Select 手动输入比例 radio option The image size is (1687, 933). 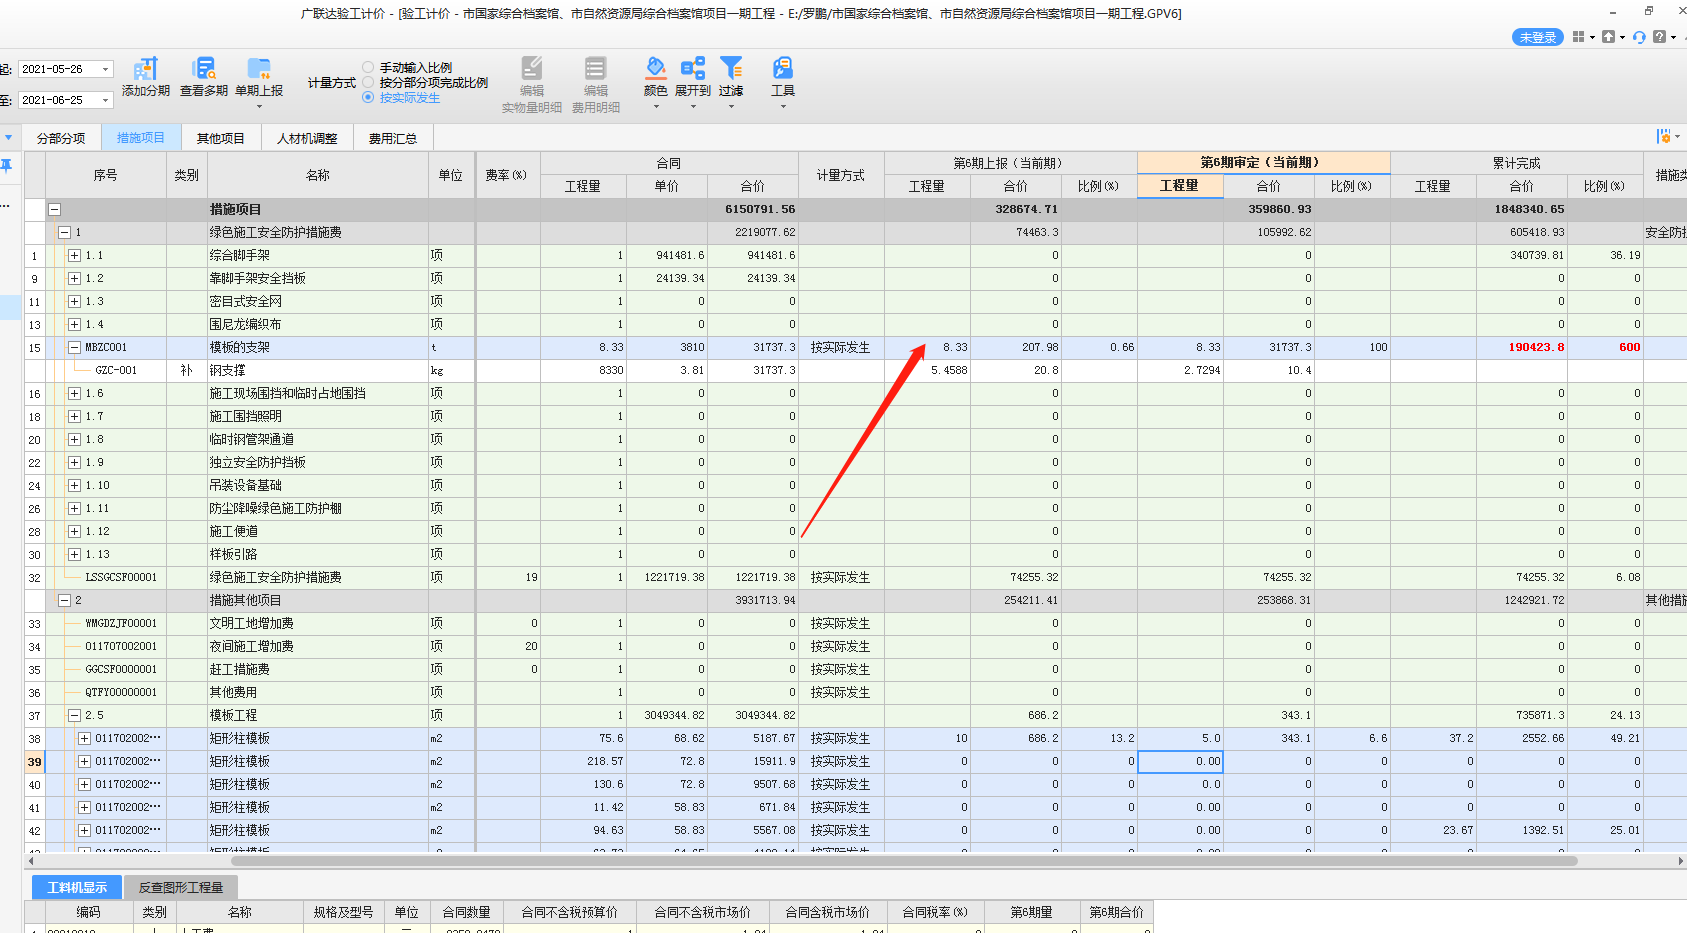point(368,68)
